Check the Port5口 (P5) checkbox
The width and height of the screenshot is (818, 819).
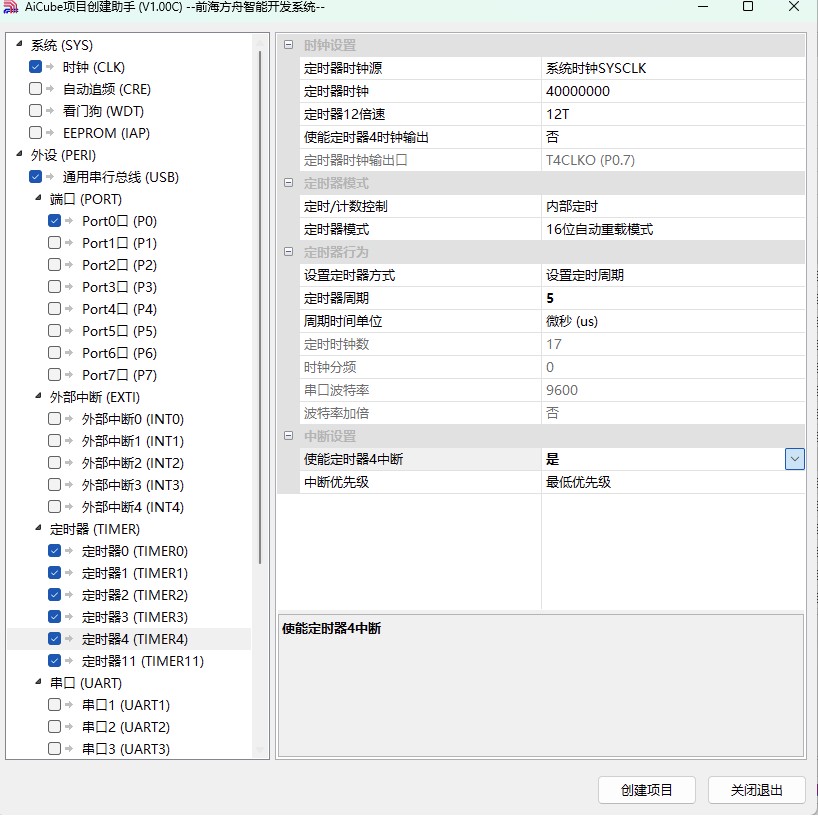tap(54, 331)
